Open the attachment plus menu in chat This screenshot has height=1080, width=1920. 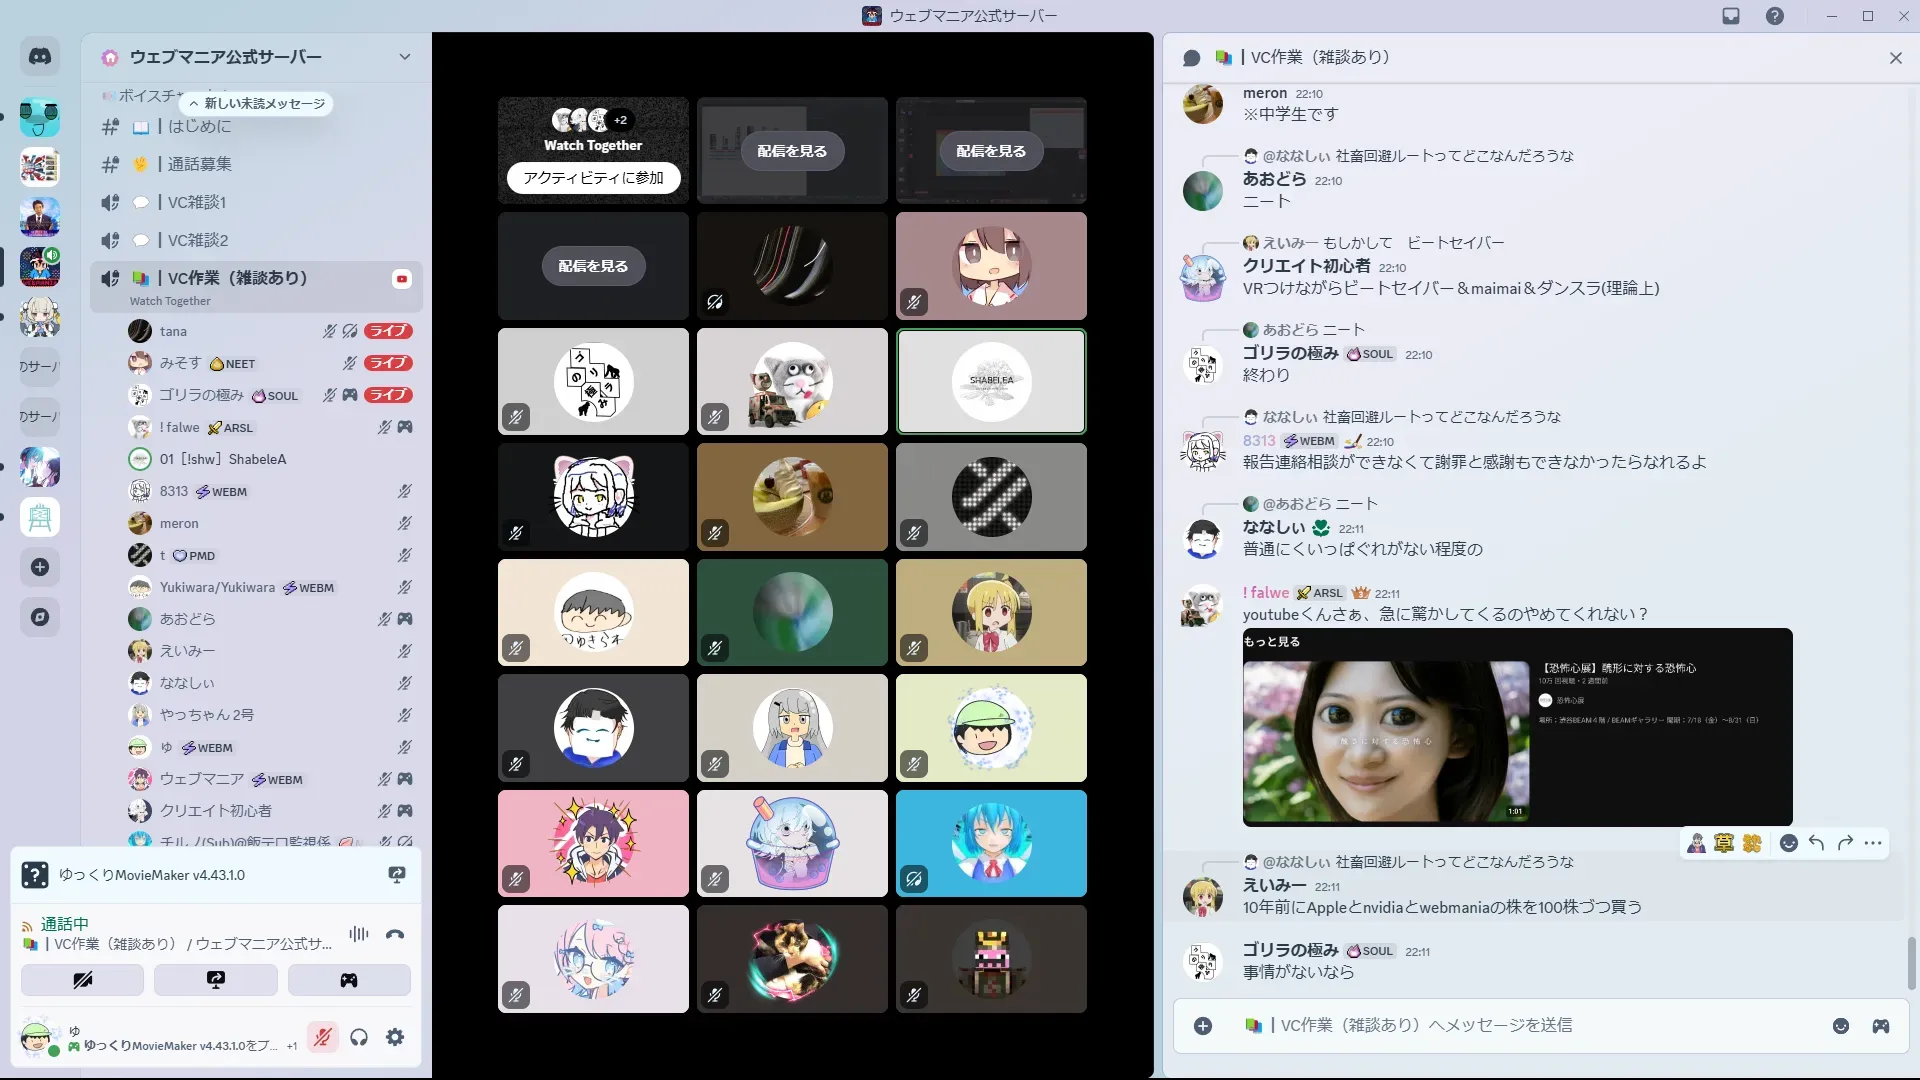tap(1203, 1026)
